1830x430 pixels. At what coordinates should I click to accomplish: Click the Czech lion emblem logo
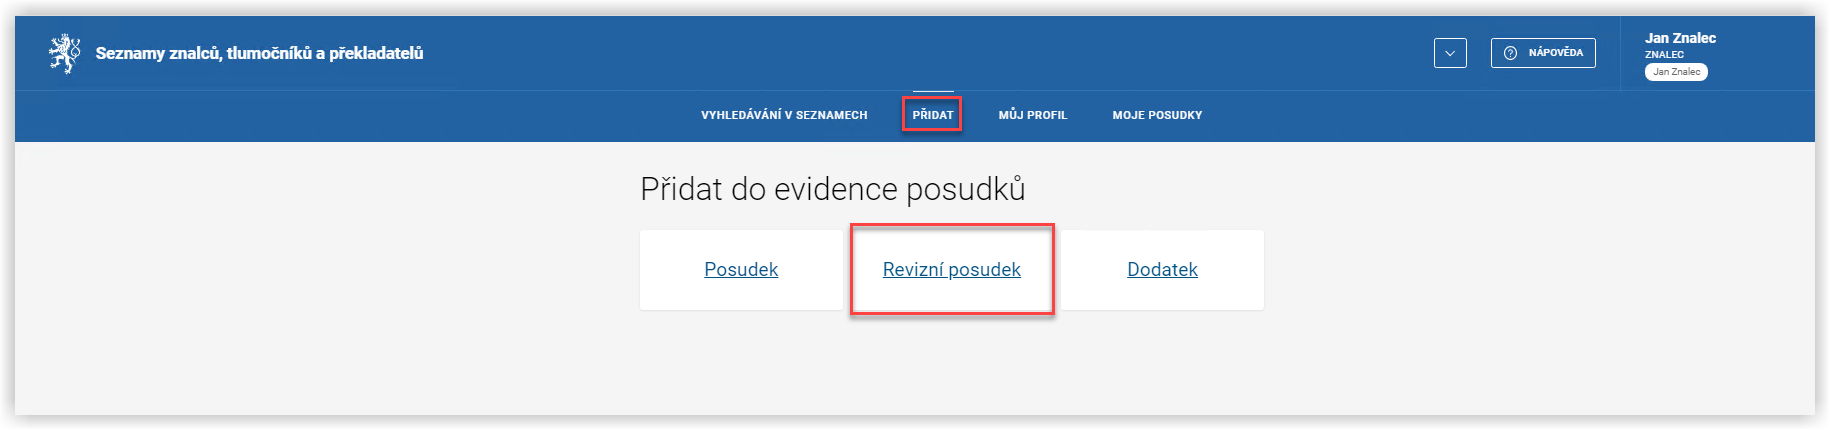(x=65, y=53)
